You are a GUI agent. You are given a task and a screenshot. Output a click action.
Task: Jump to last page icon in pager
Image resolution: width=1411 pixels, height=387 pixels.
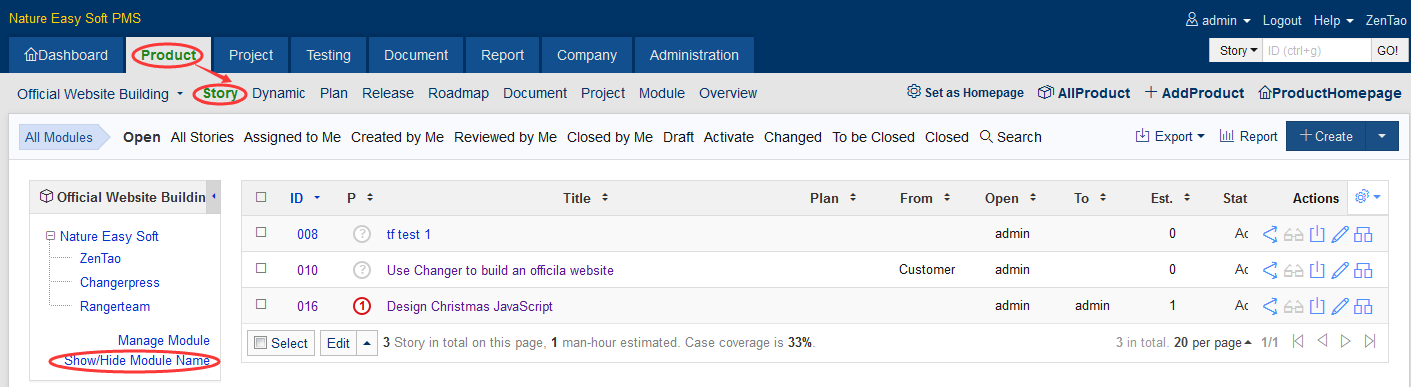pyautogui.click(x=1370, y=342)
